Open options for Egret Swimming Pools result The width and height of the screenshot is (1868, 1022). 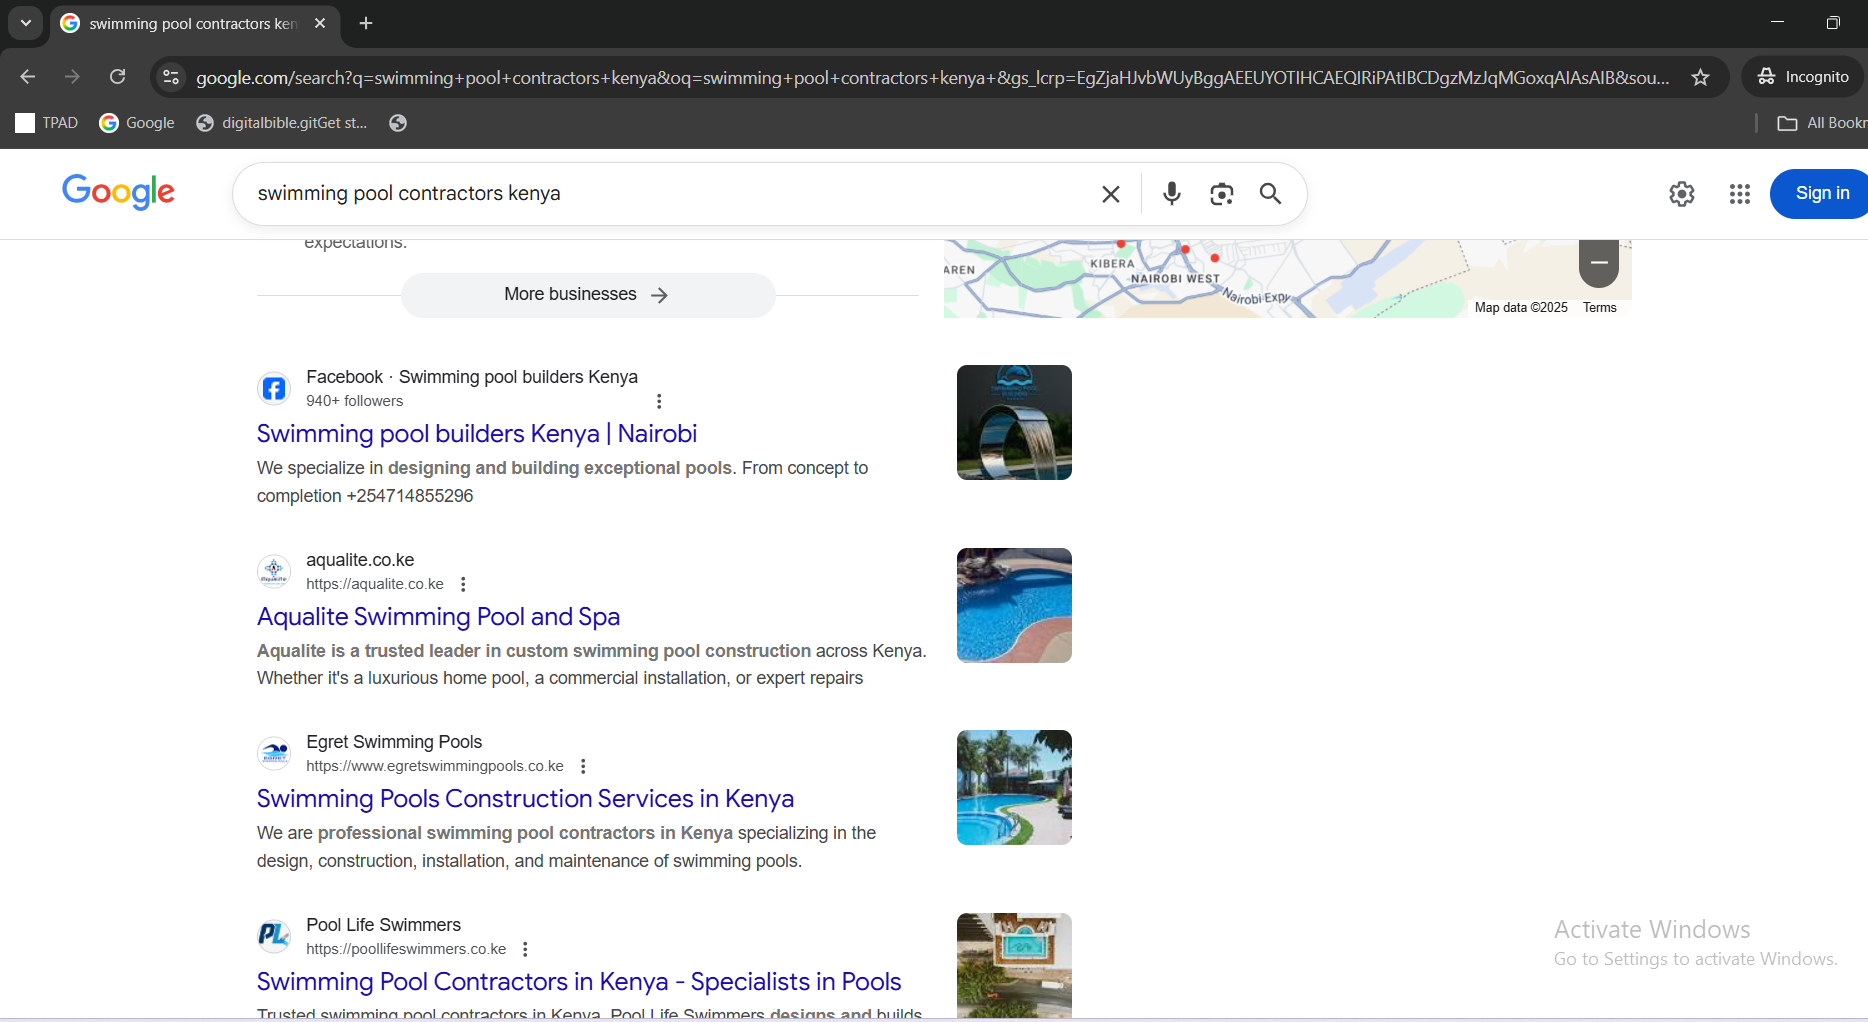pos(583,766)
